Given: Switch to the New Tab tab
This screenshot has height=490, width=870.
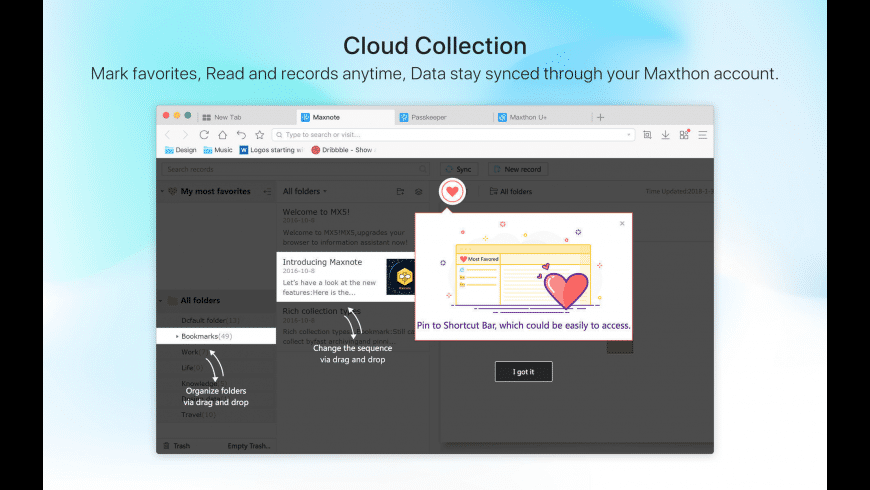Looking at the screenshot, I should pyautogui.click(x=246, y=117).
